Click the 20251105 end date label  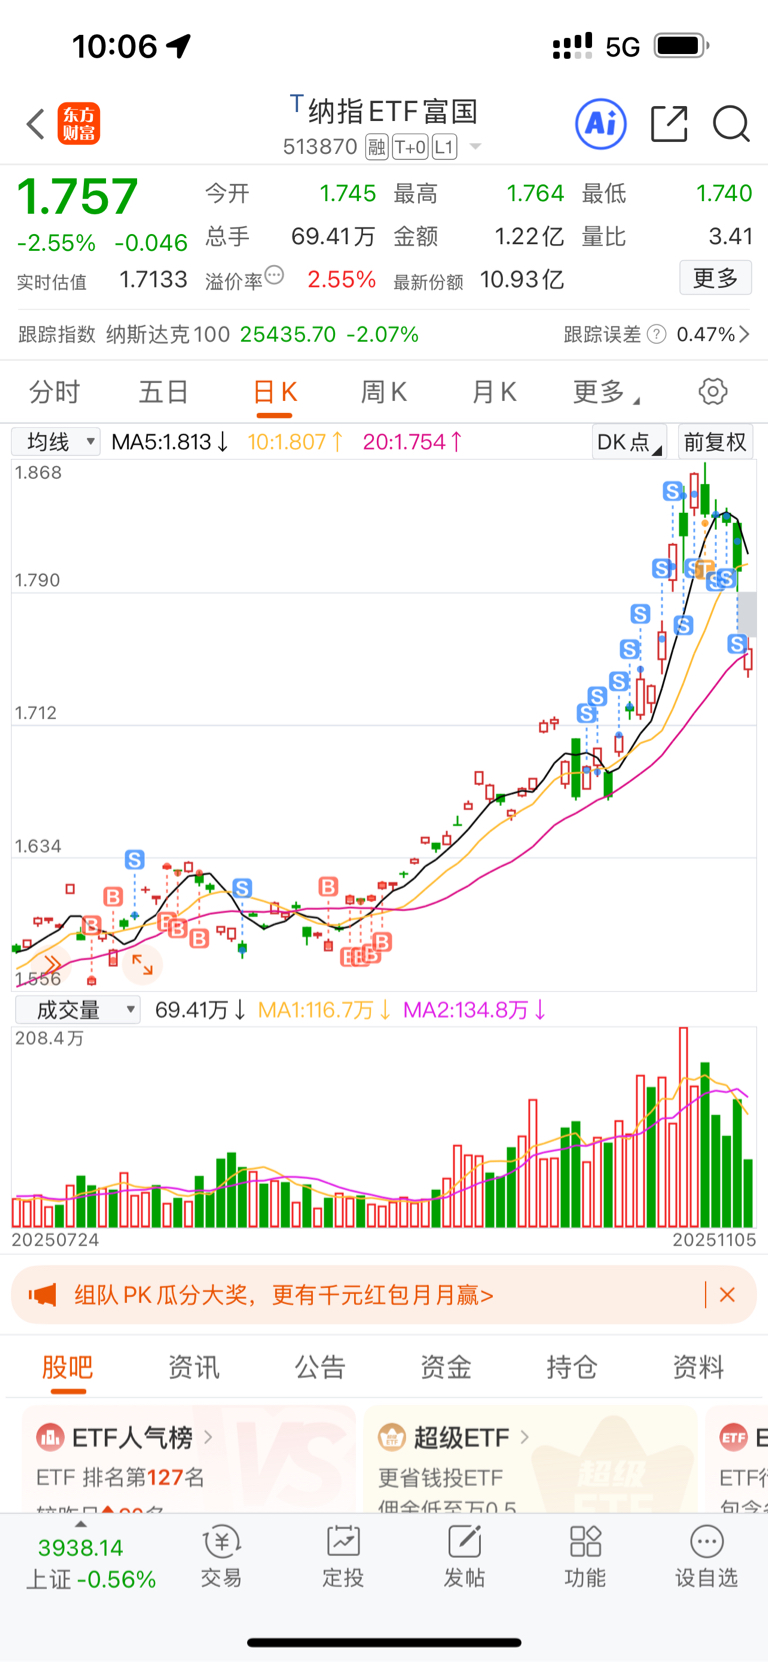(x=714, y=1240)
